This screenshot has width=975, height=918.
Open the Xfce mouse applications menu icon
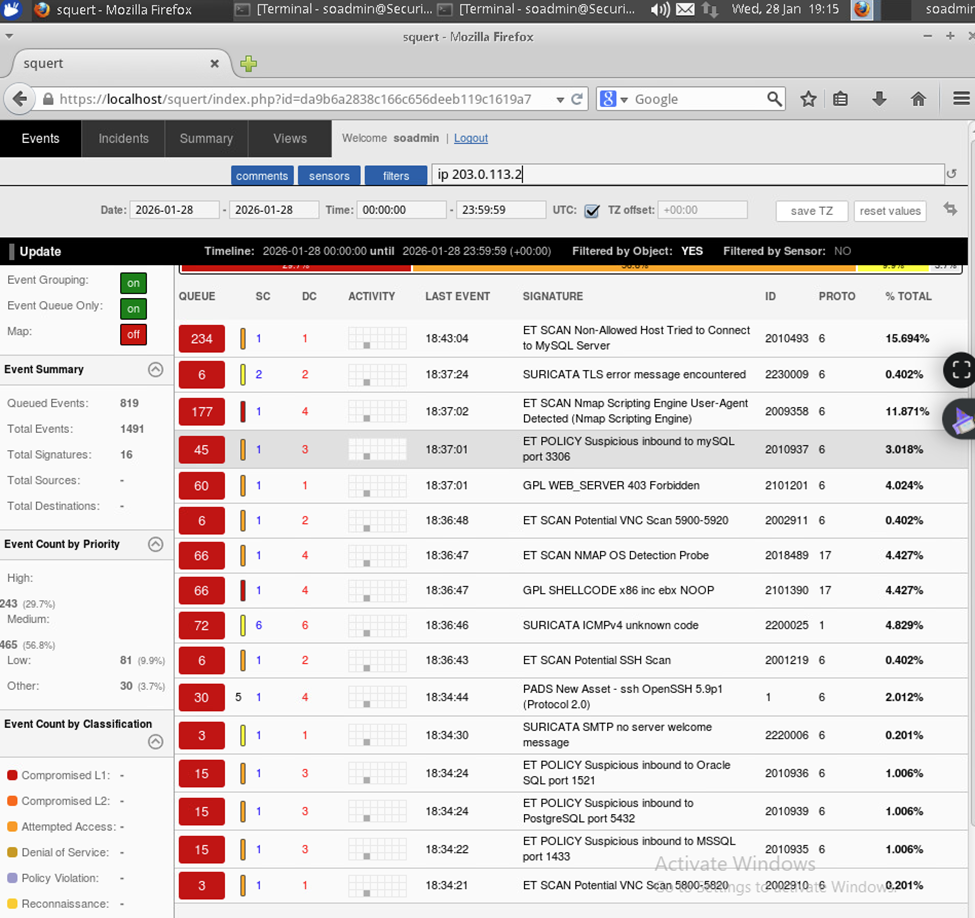[x=12, y=9]
